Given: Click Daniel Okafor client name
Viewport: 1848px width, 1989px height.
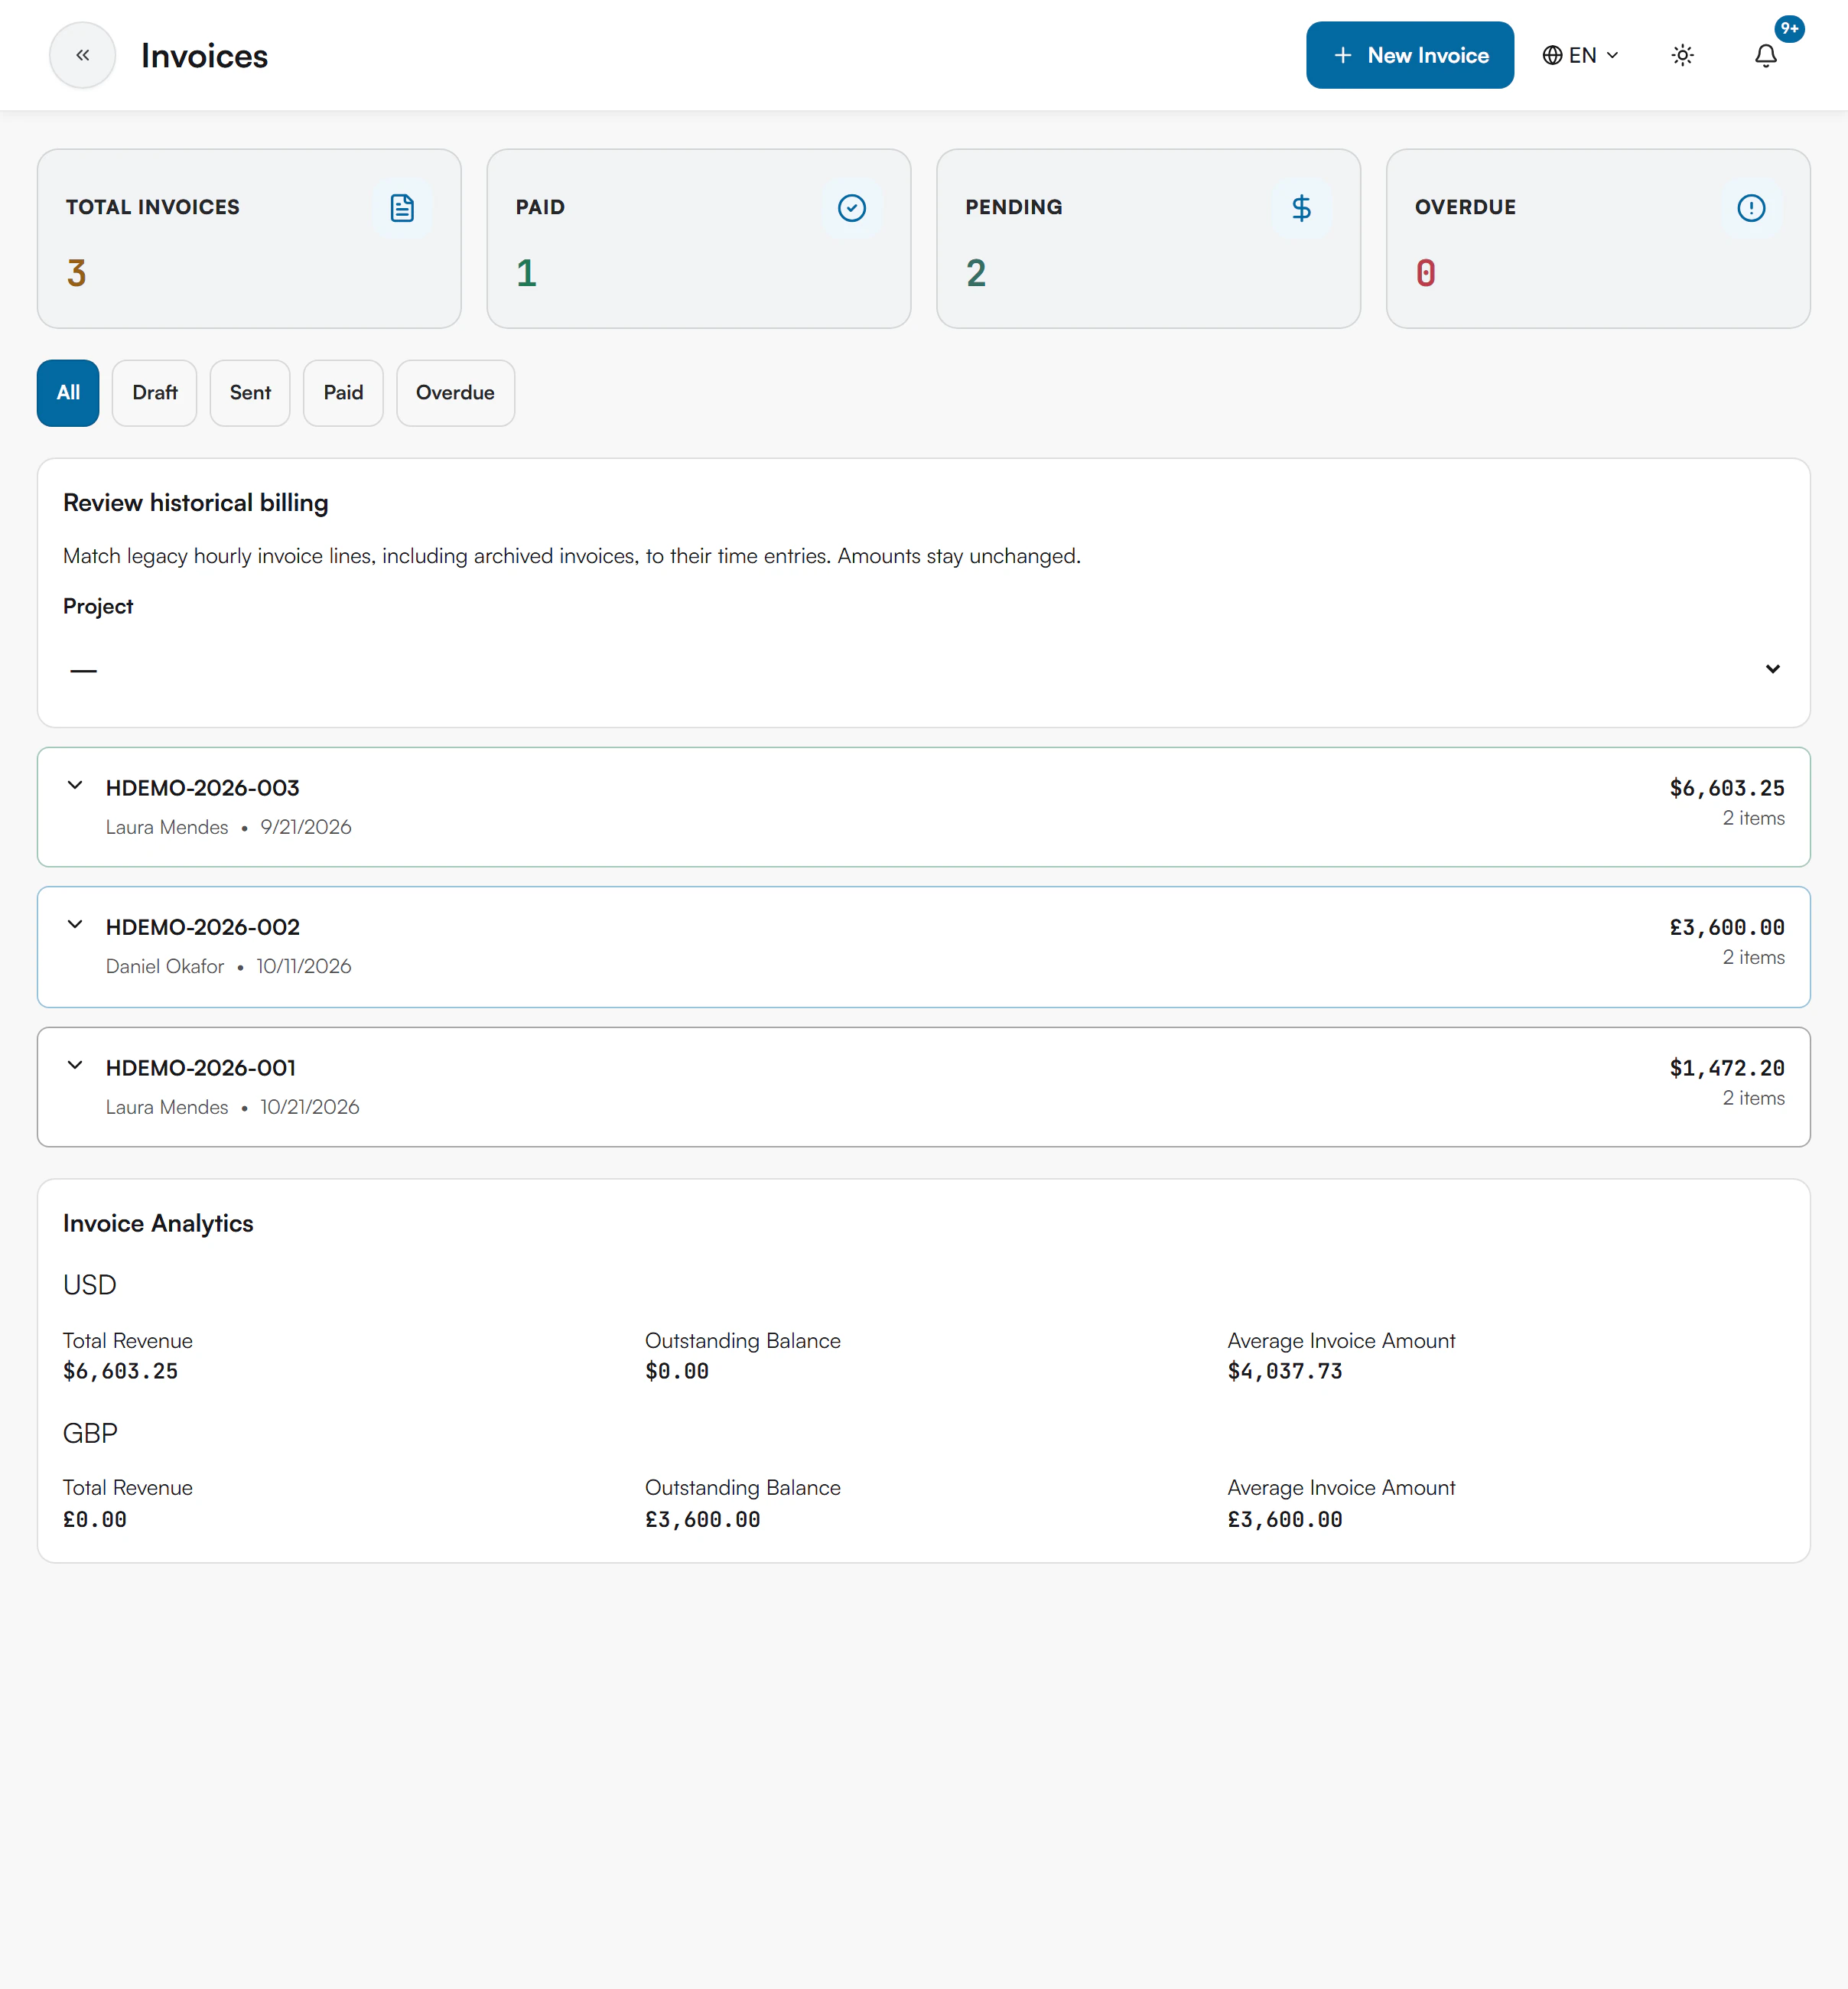Looking at the screenshot, I should pyautogui.click(x=165, y=966).
